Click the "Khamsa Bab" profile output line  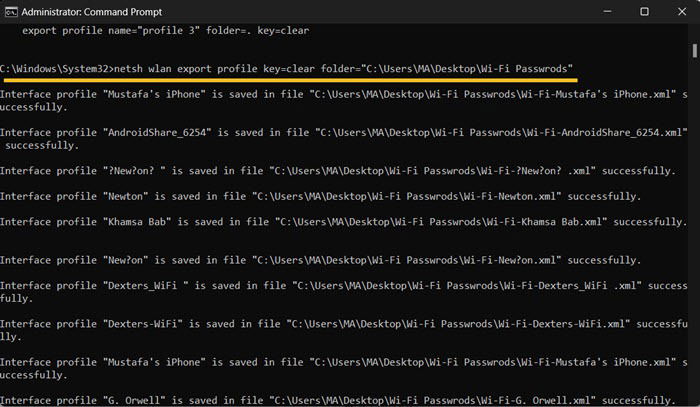pyautogui.click(x=343, y=222)
